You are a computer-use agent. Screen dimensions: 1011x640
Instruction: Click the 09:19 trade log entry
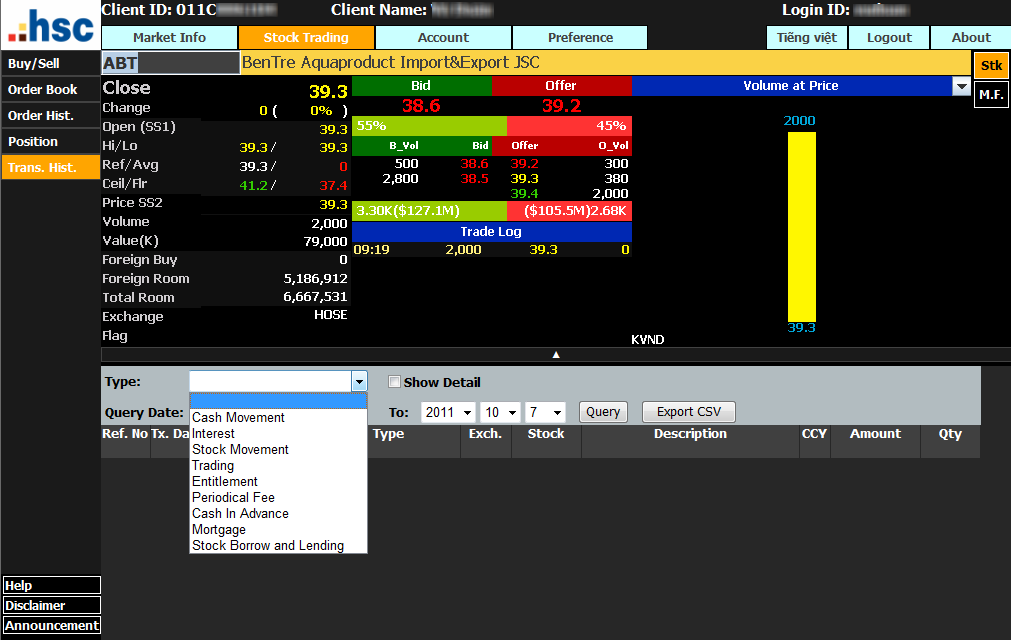point(491,249)
